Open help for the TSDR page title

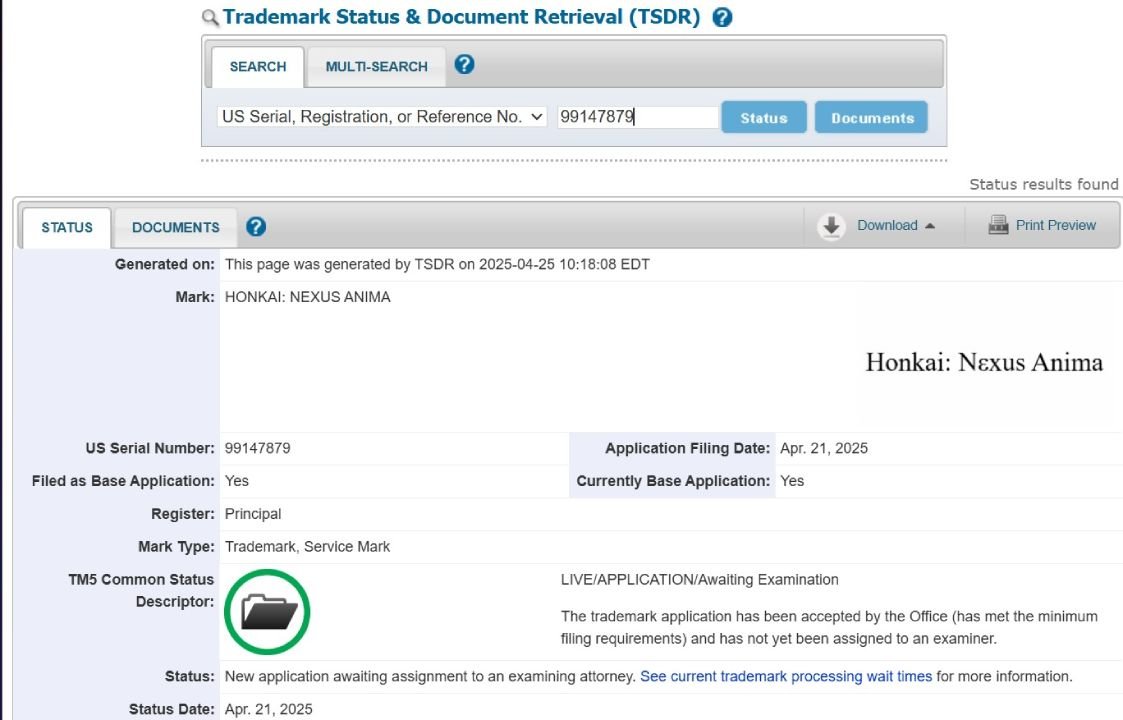pos(722,17)
